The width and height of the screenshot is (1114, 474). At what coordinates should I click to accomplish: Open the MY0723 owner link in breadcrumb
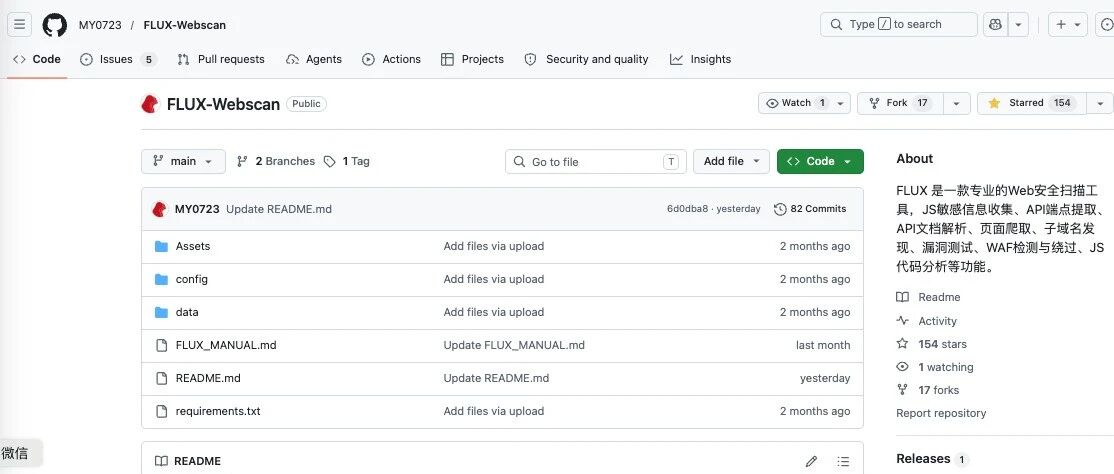[x=100, y=25]
